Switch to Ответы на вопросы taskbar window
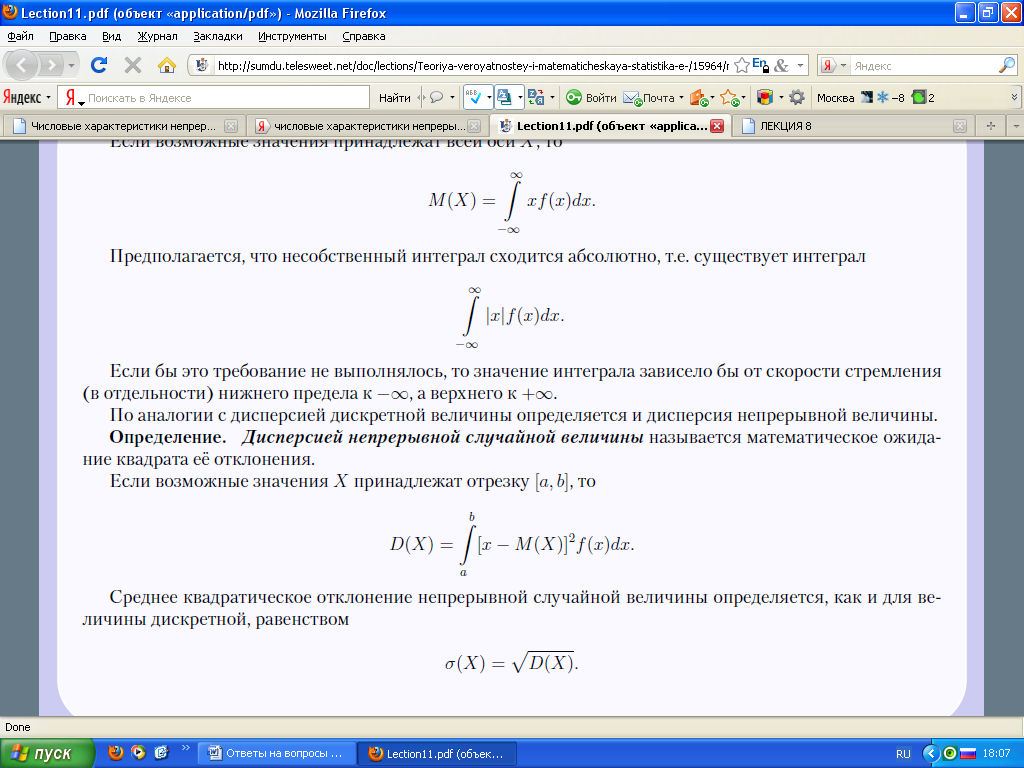The width and height of the screenshot is (1024, 768). pyautogui.click(x=276, y=754)
